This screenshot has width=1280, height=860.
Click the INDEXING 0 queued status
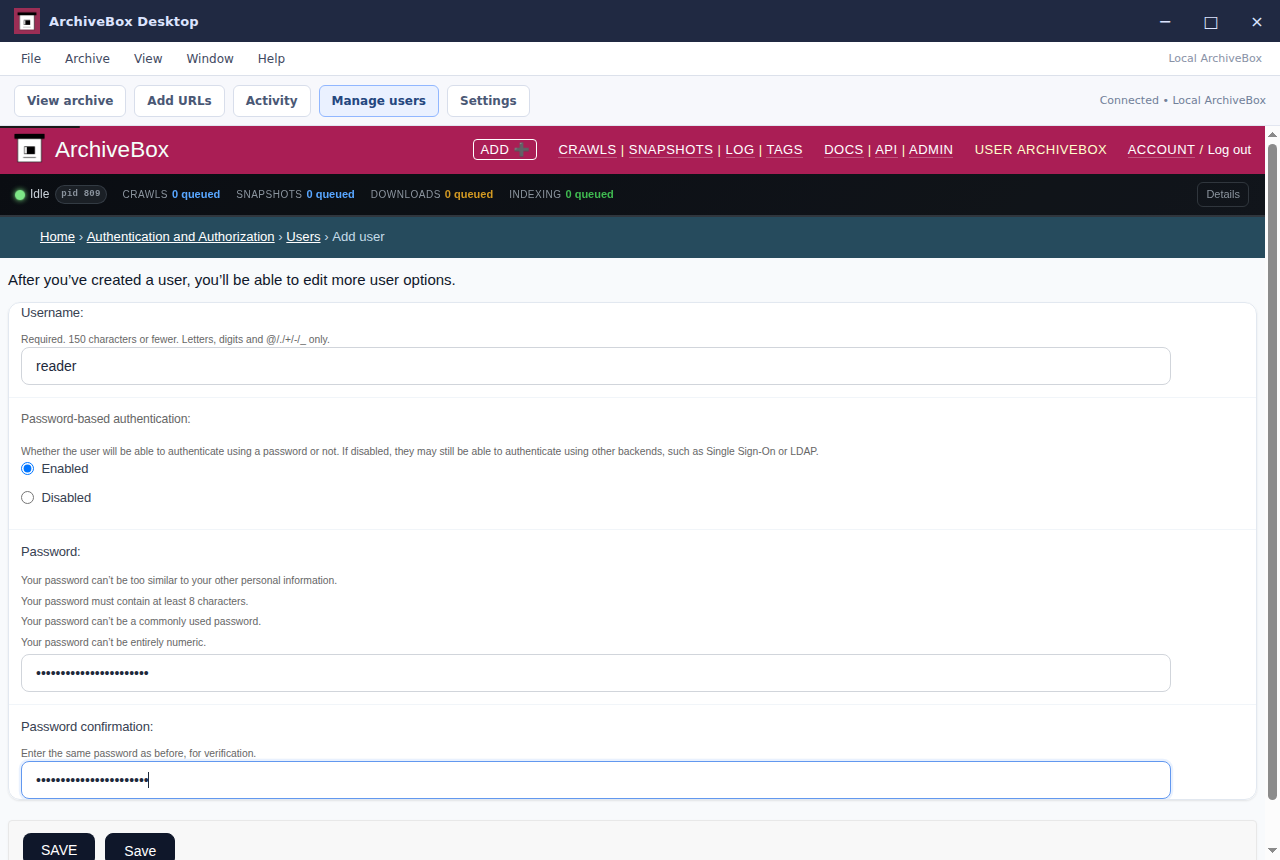point(561,194)
